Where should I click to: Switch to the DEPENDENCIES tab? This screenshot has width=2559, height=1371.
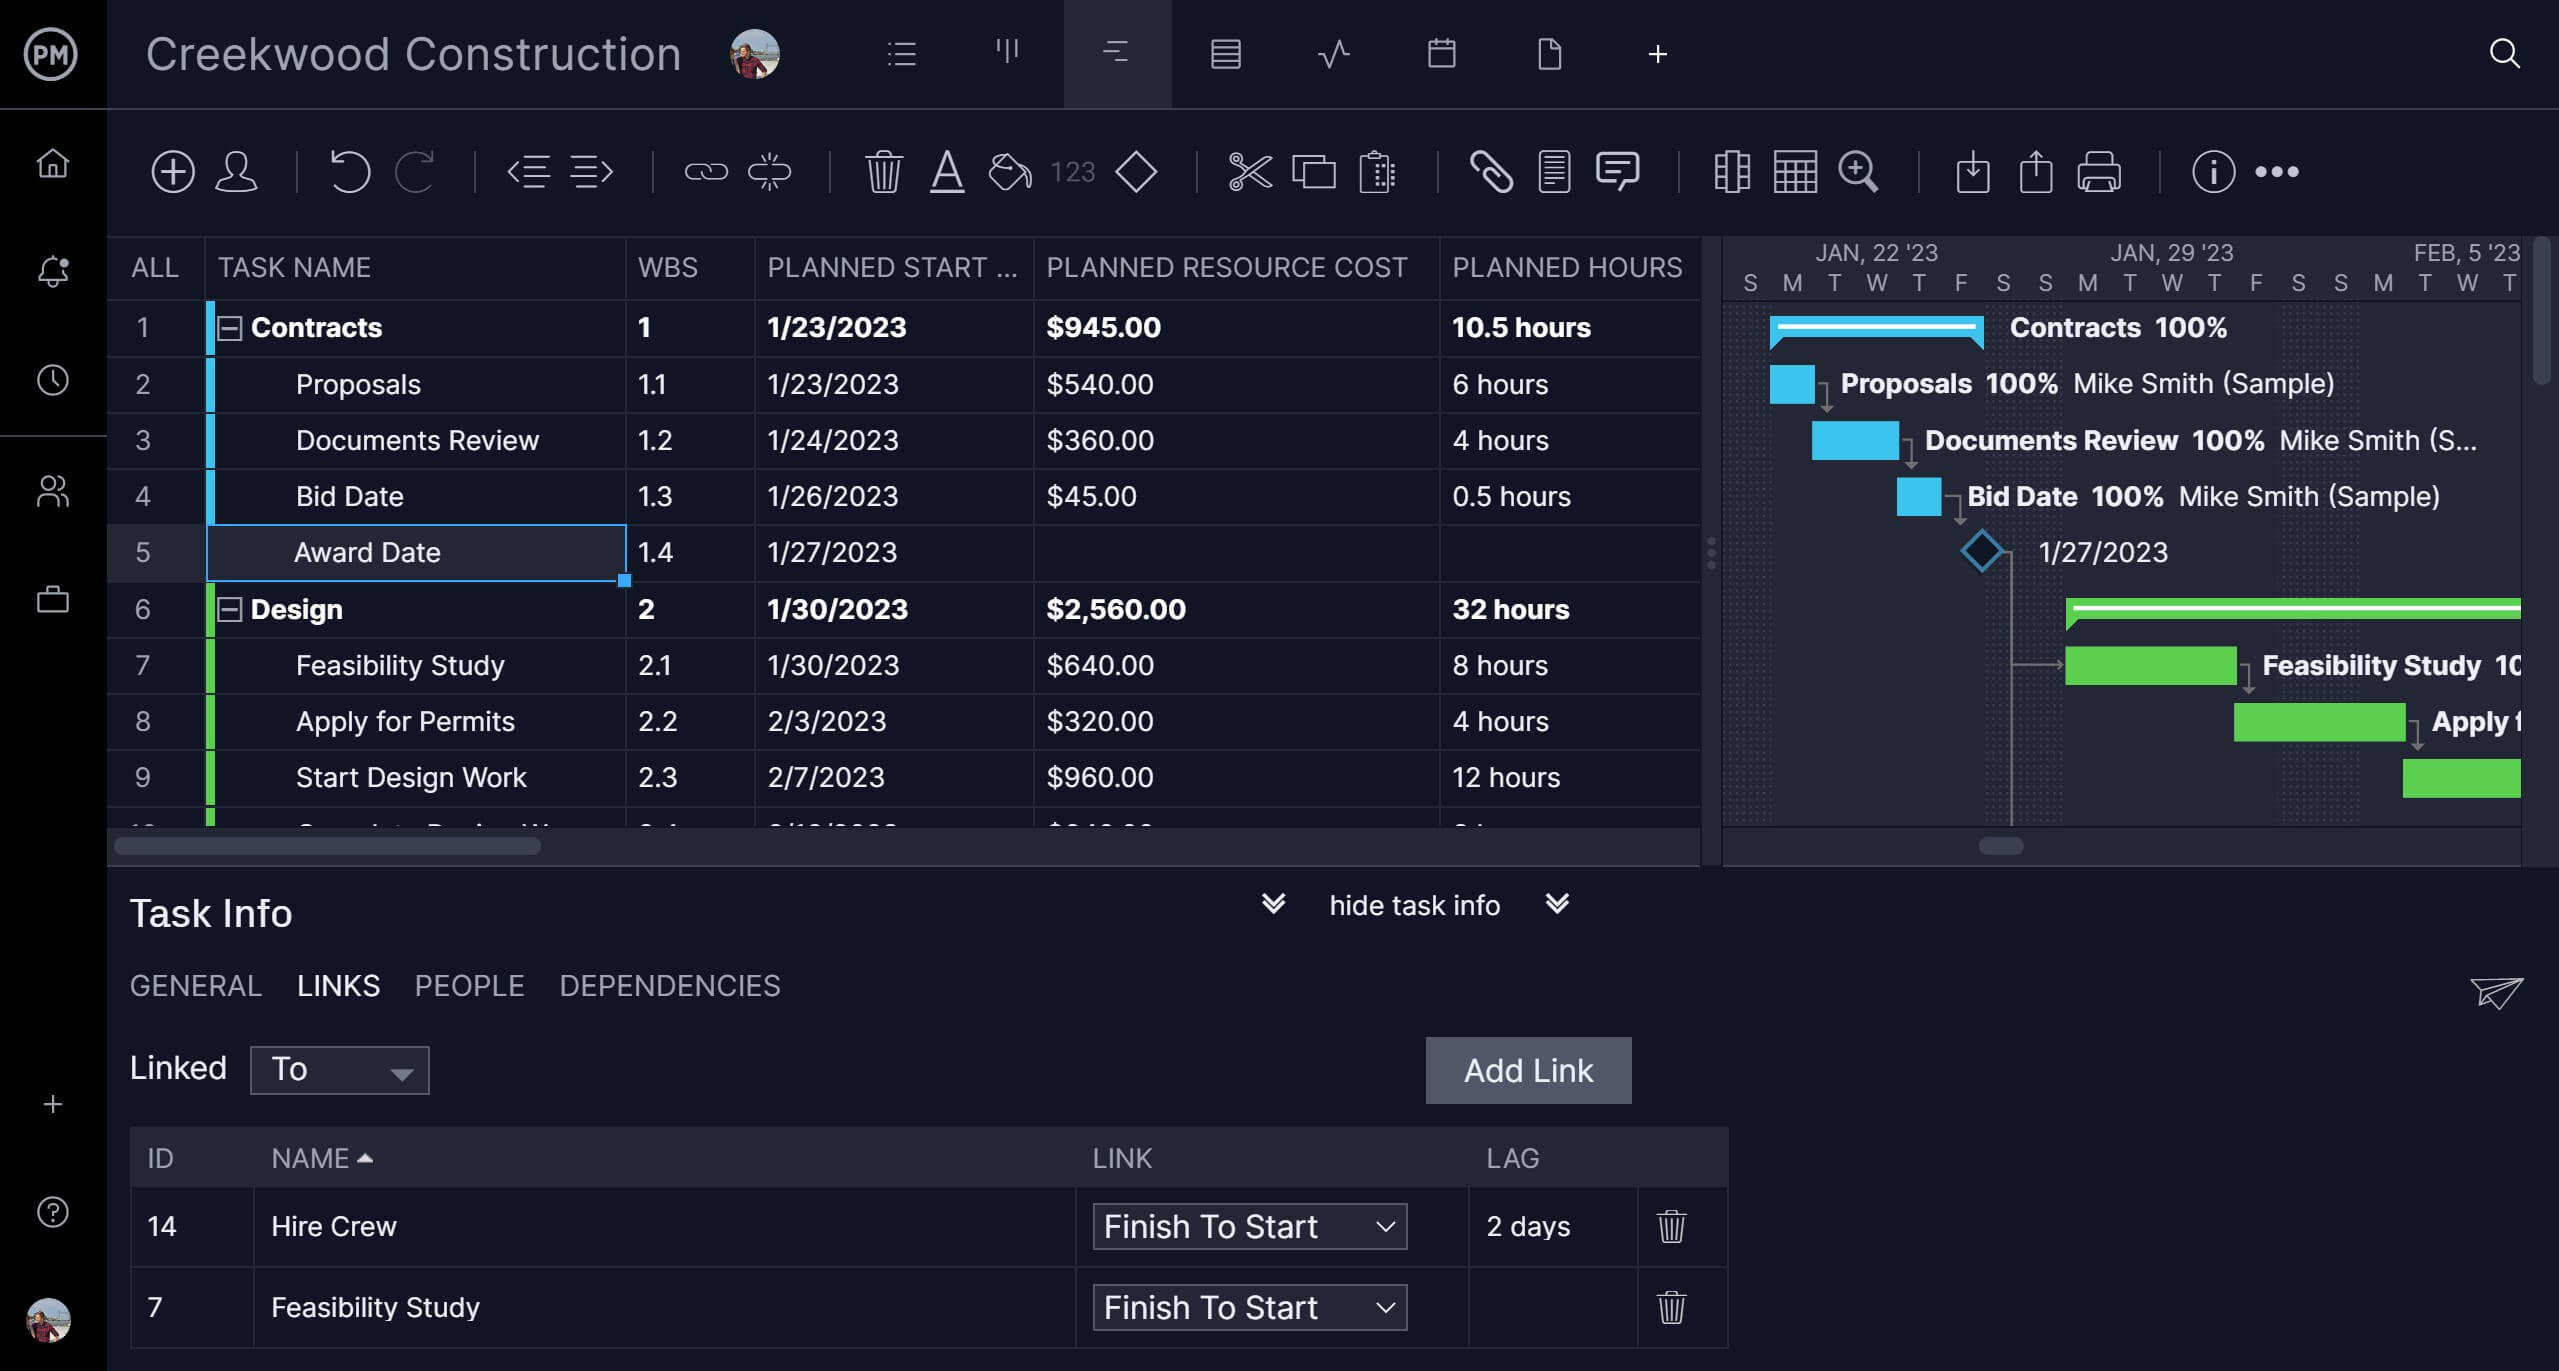(670, 985)
